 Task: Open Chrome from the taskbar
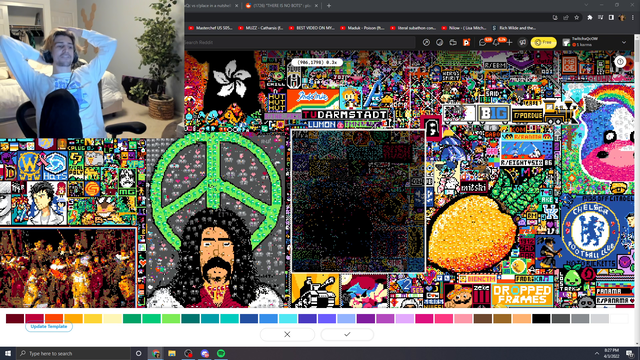point(156,353)
